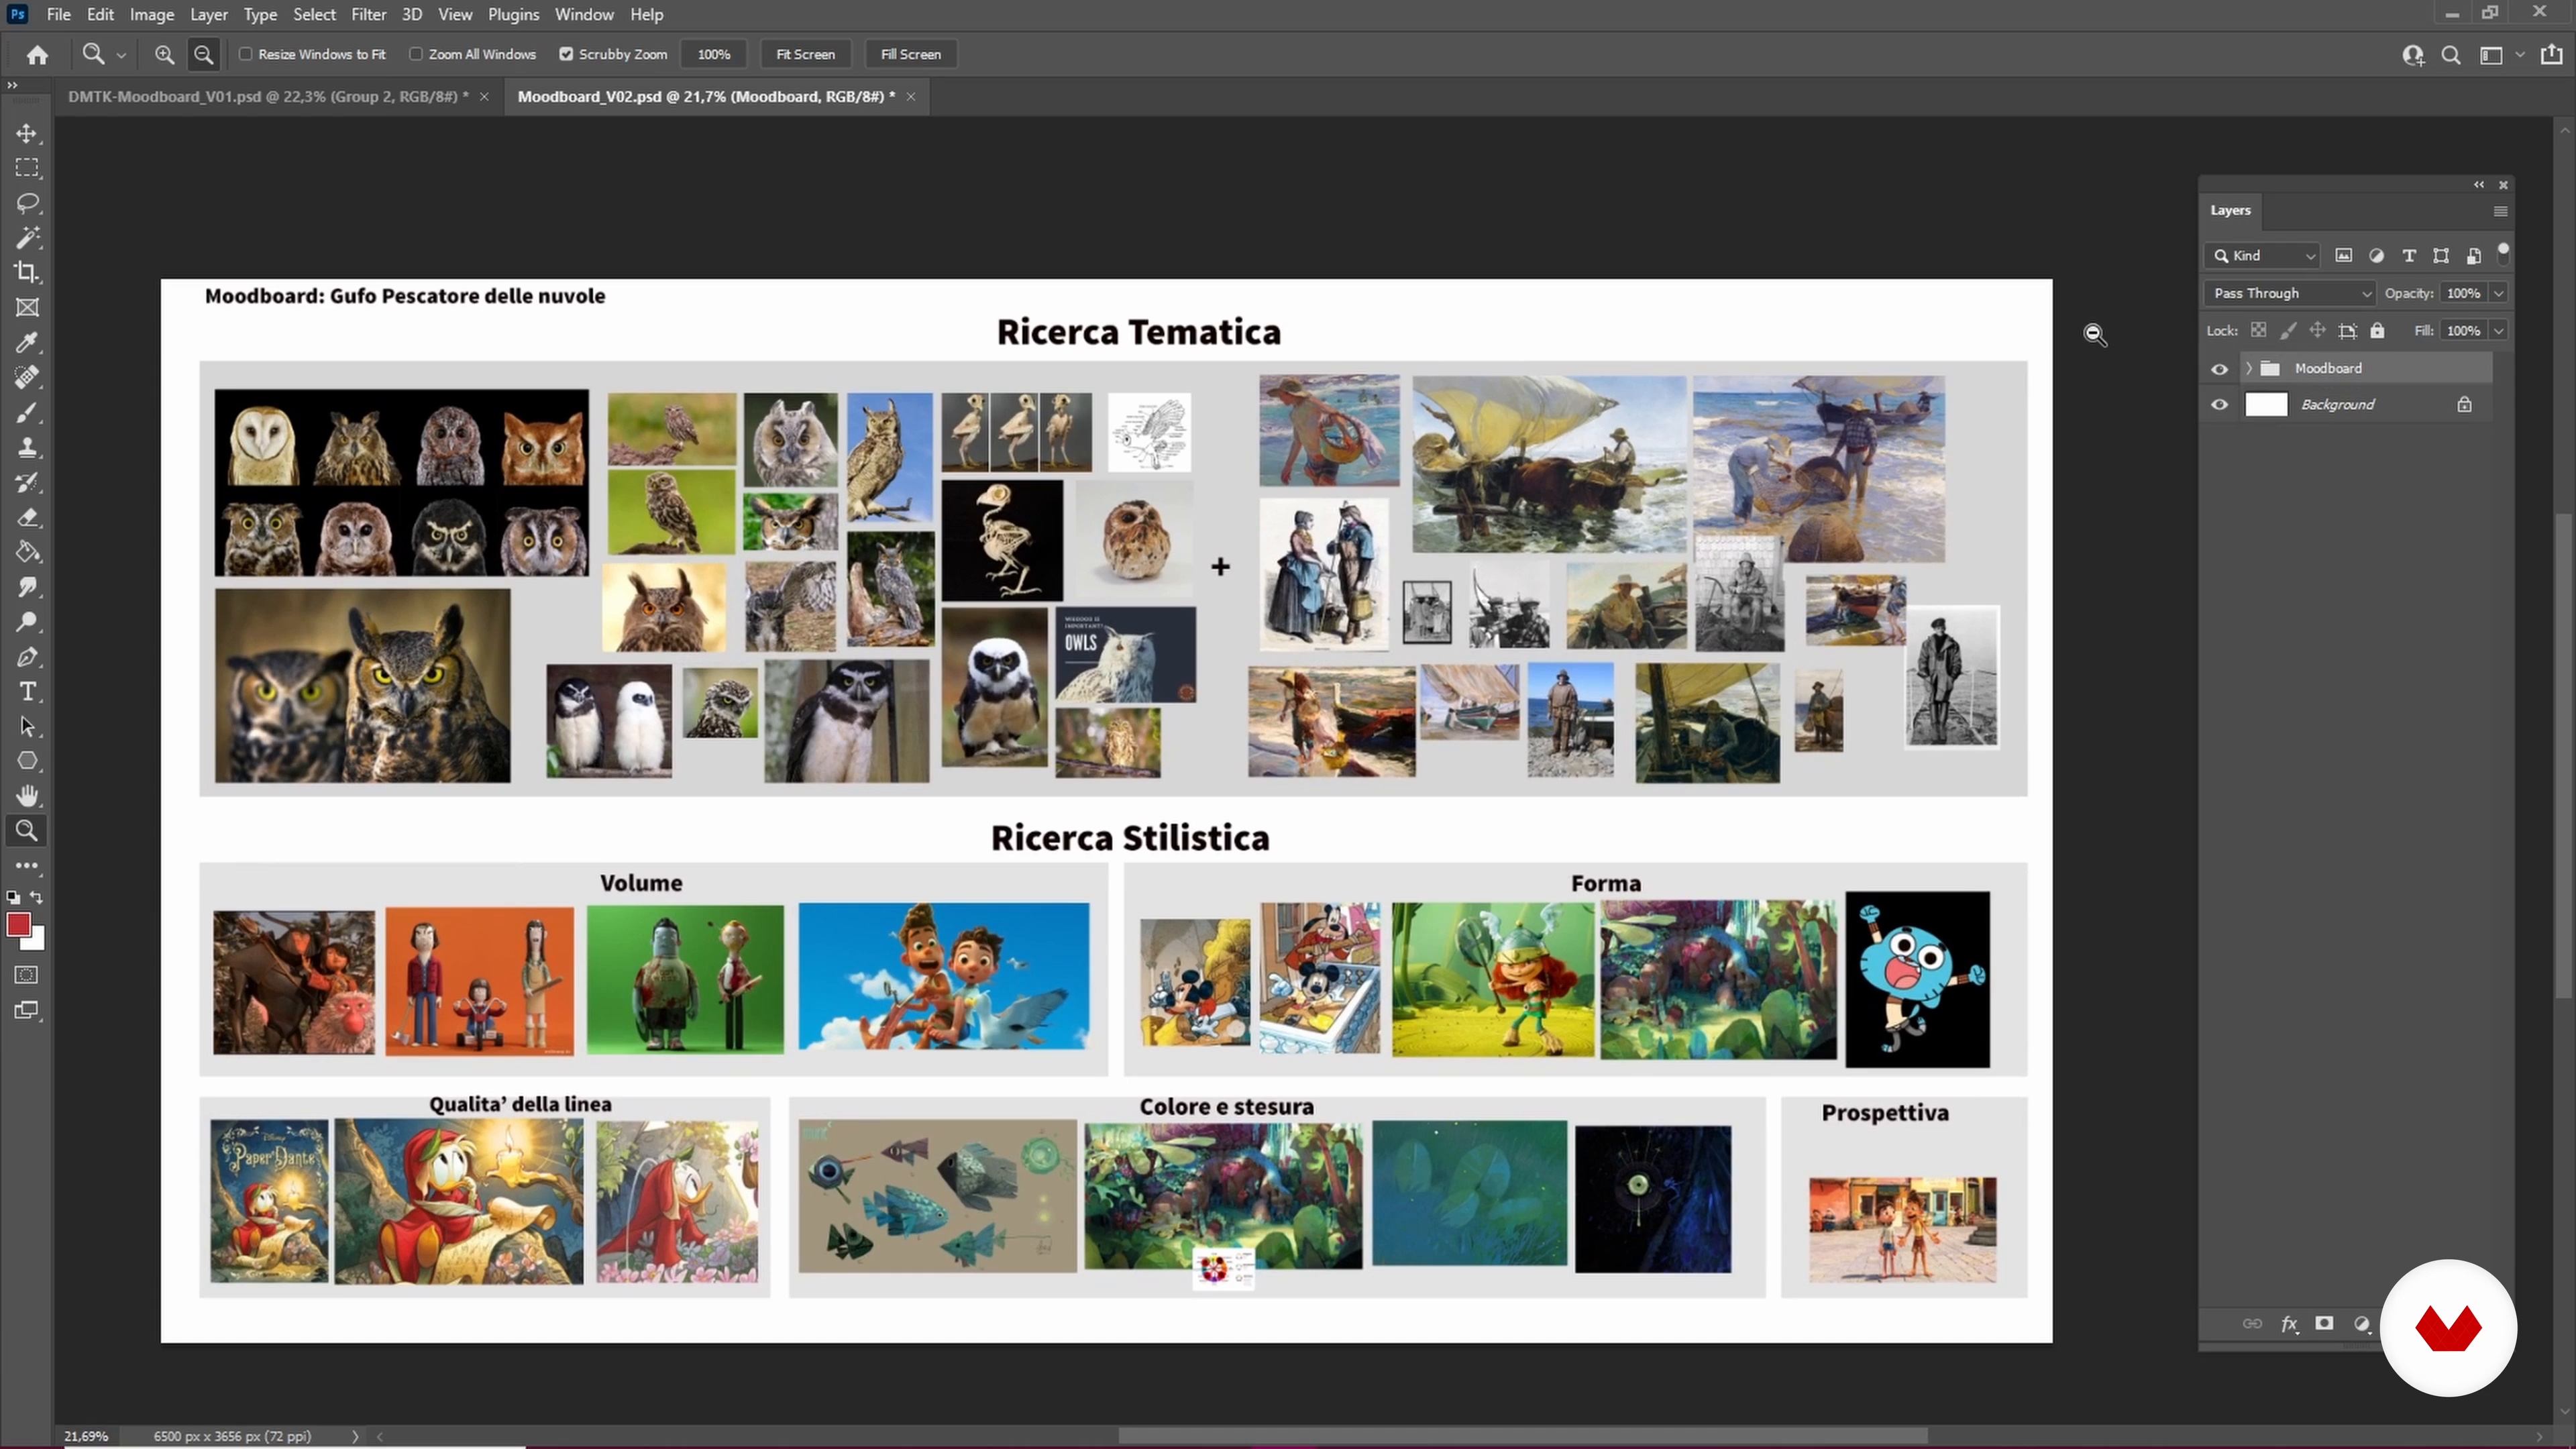Viewport: 2576px width, 1449px height.
Task: Toggle type layer filter in Layers
Action: [x=2409, y=256]
